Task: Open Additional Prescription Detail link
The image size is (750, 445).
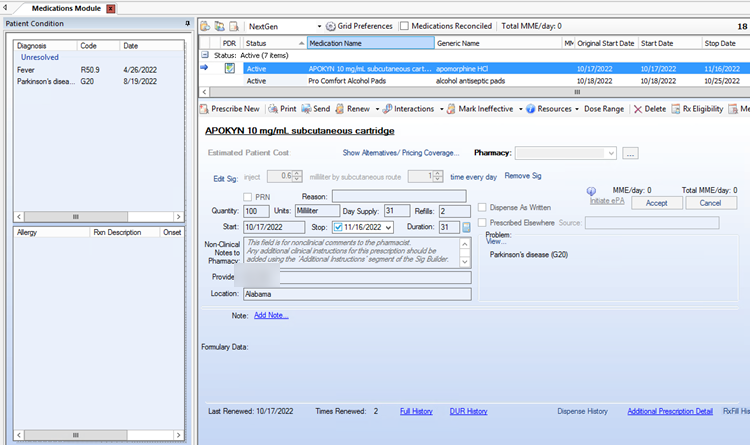Action: click(x=670, y=412)
